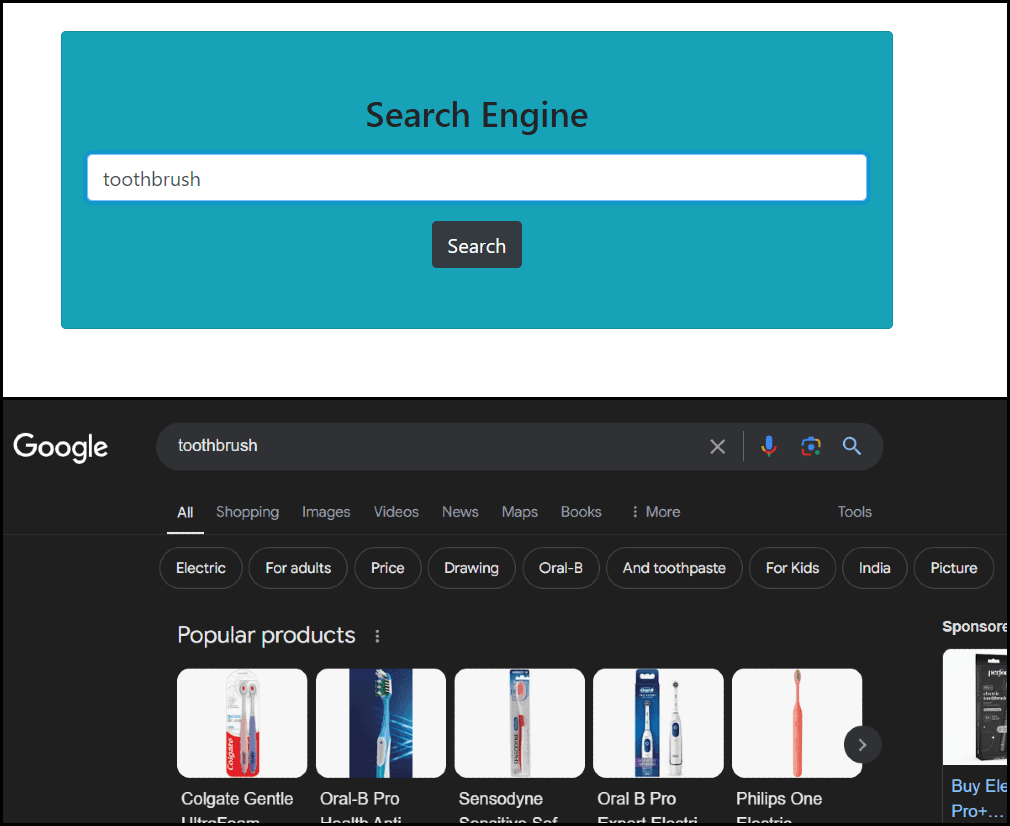This screenshot has height=826, width=1010.
Task: Choose the Price filter chip
Action: [x=388, y=568]
